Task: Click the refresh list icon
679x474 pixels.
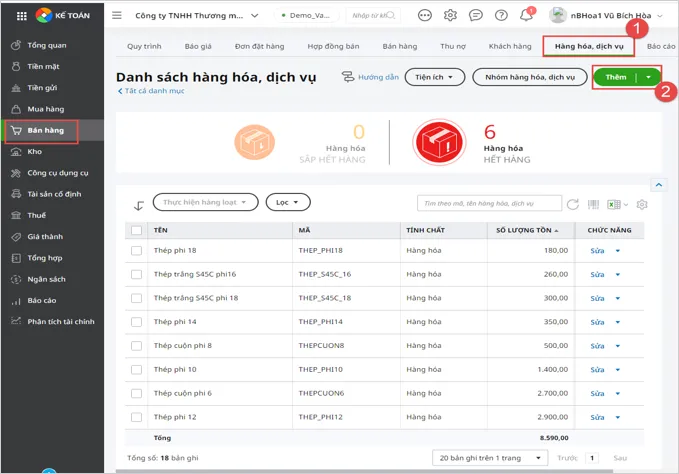Action: click(x=573, y=204)
